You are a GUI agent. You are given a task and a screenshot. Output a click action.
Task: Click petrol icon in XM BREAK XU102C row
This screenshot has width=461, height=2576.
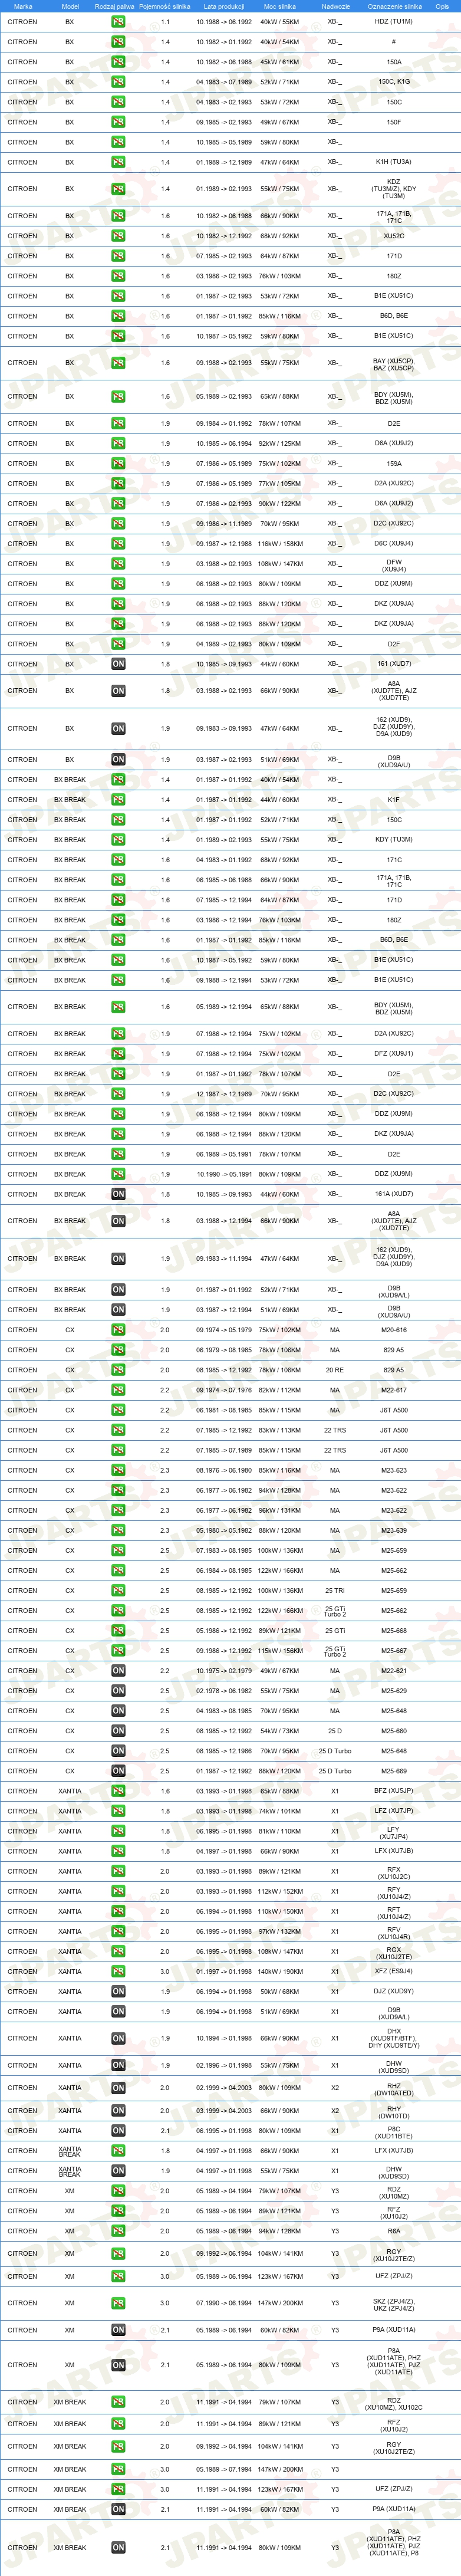click(x=118, y=2402)
